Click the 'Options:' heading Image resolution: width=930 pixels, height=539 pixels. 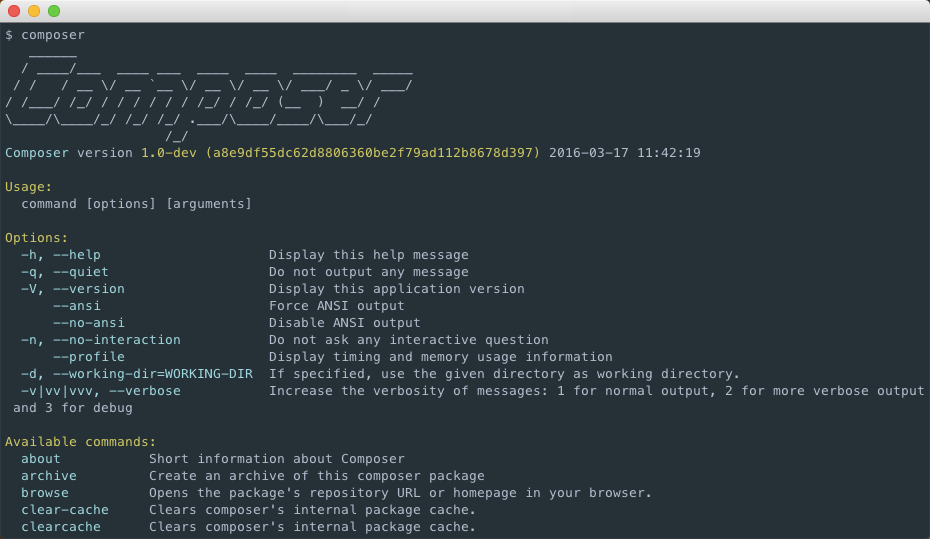(37, 238)
